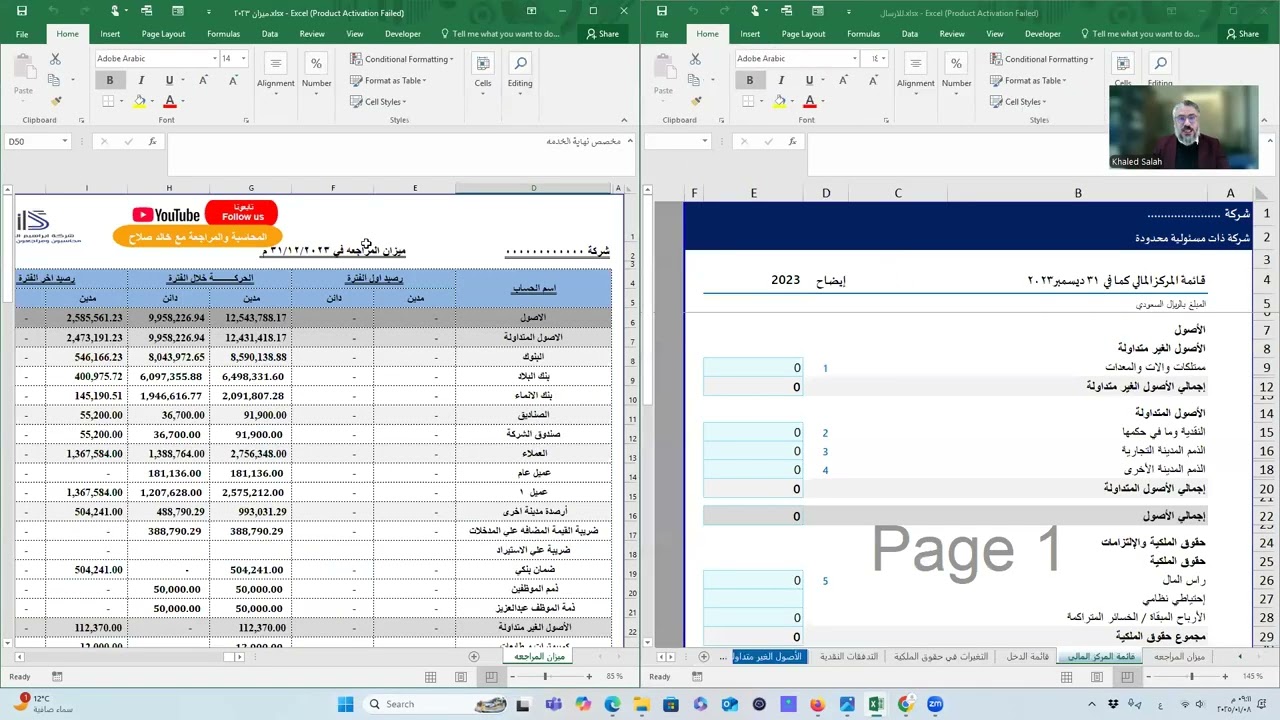The width and height of the screenshot is (1280, 720).
Task: Toggle Underline in right Excel window
Action: click(x=809, y=80)
